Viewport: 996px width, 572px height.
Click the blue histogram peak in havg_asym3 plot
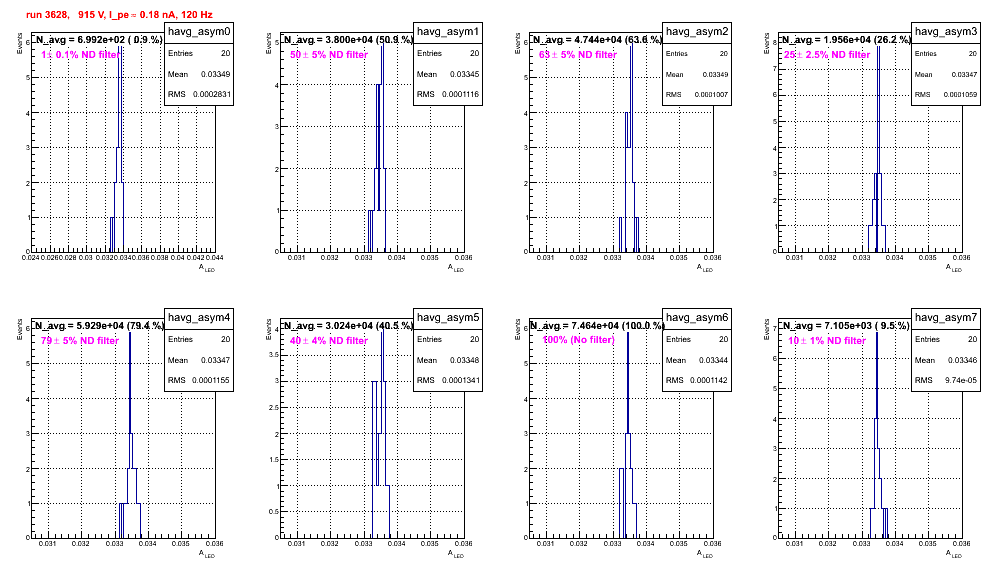[x=878, y=48]
